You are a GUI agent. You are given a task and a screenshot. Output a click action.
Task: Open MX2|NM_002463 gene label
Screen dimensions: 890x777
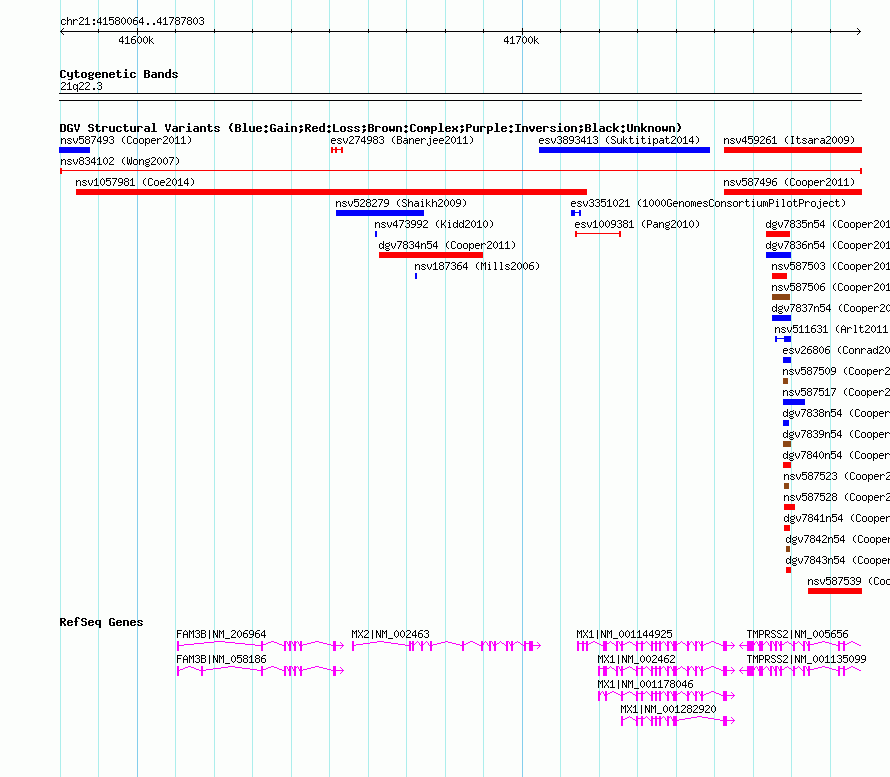[x=390, y=634]
